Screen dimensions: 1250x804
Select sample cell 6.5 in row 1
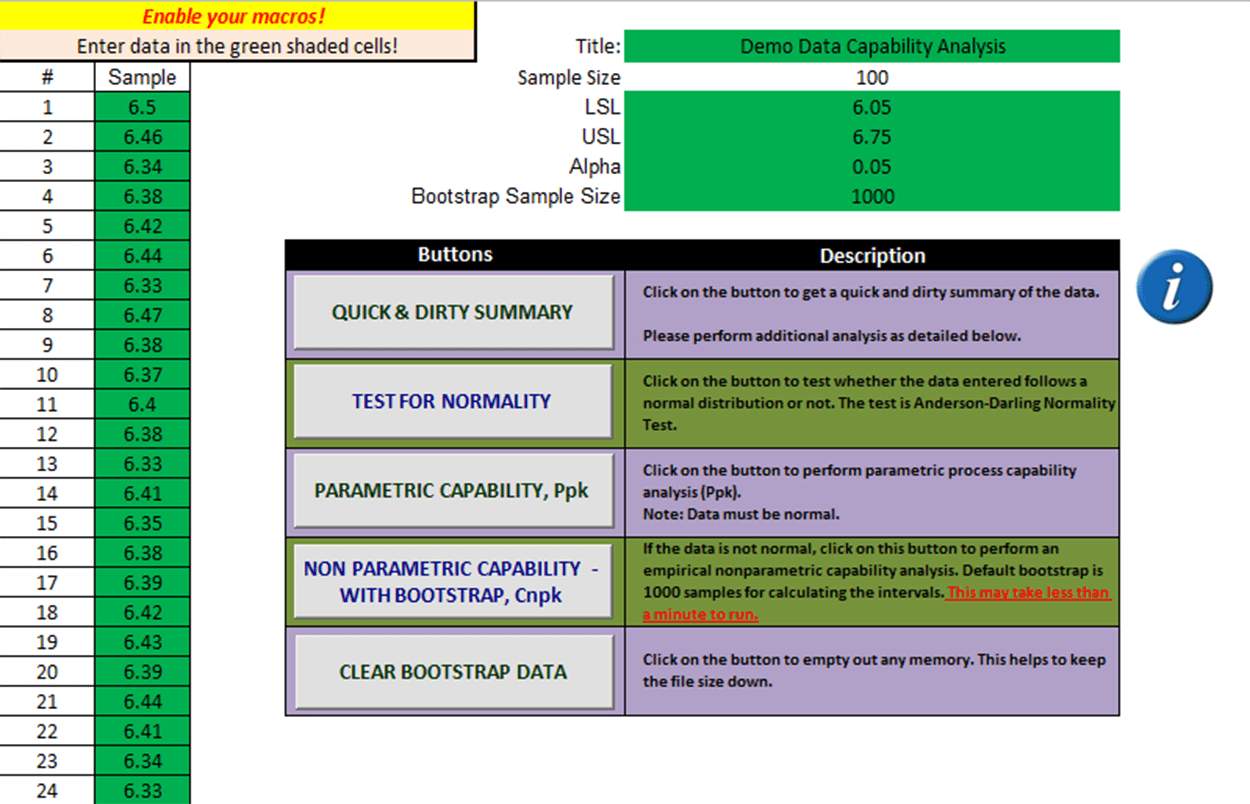[142, 107]
